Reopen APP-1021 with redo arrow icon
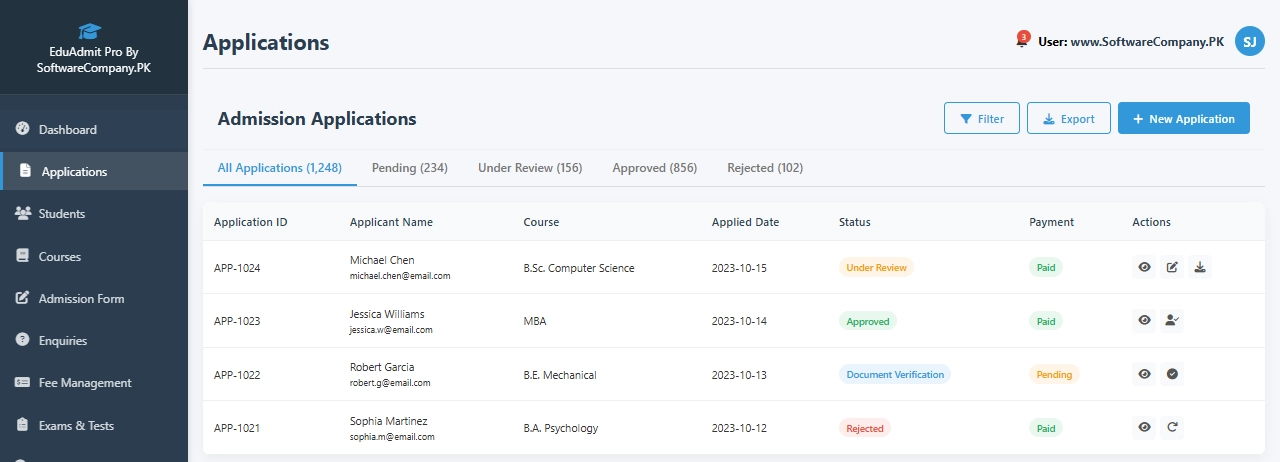The width and height of the screenshot is (1280, 462). pos(1173,427)
